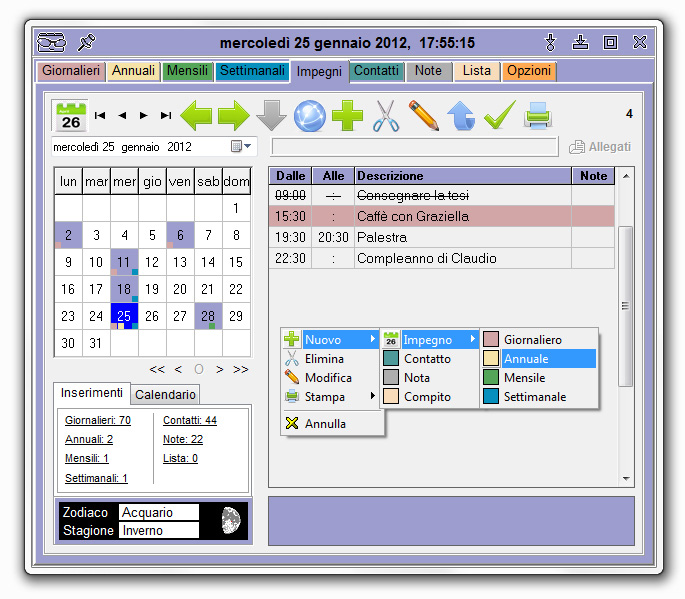The height and width of the screenshot is (599, 685).
Task: Select day 28 in the calendar
Action: coord(208,316)
